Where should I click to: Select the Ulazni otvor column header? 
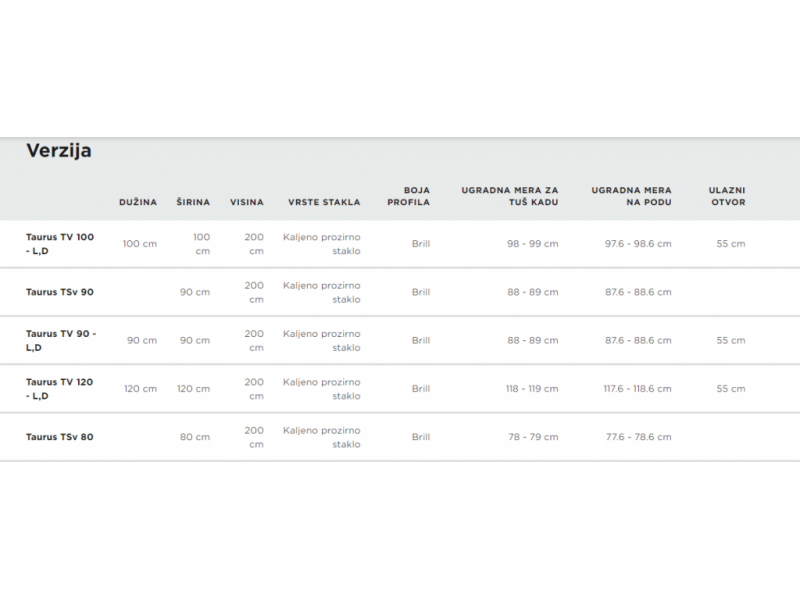click(727, 196)
